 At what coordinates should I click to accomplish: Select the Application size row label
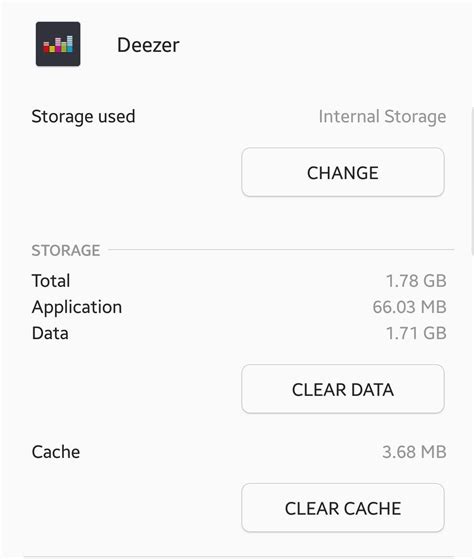(77, 307)
